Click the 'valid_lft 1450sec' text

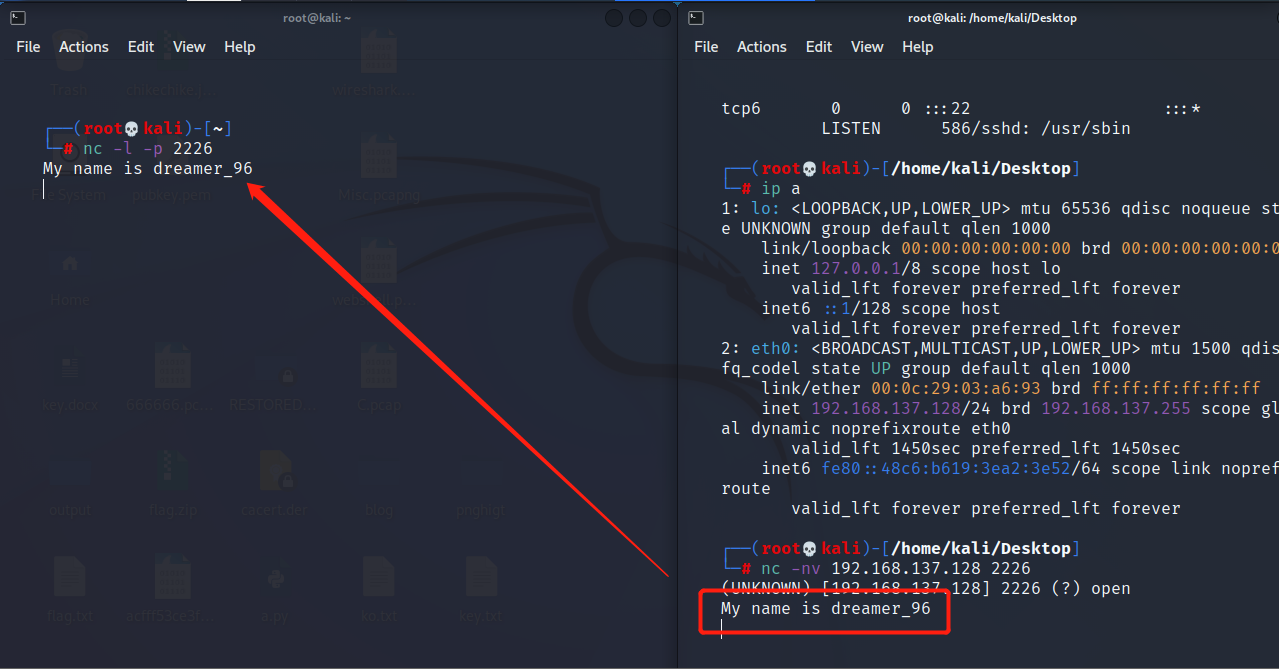point(876,449)
